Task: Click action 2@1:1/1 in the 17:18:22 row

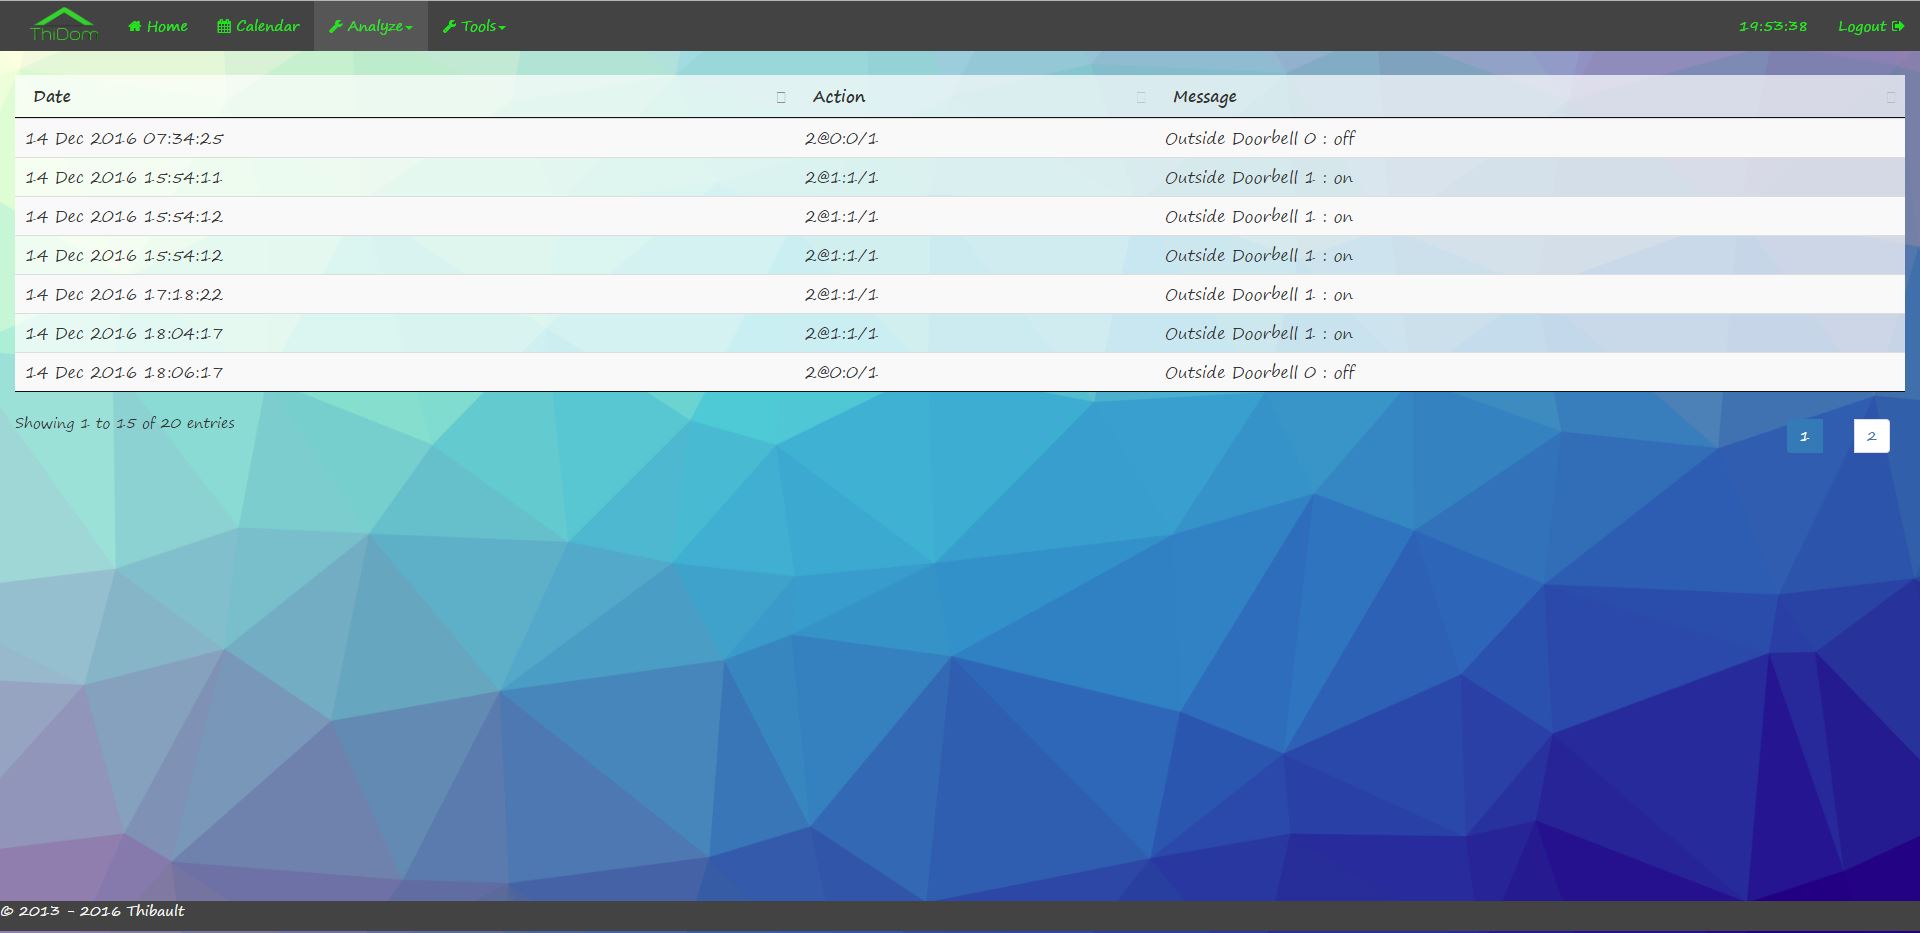Action: 841,295
